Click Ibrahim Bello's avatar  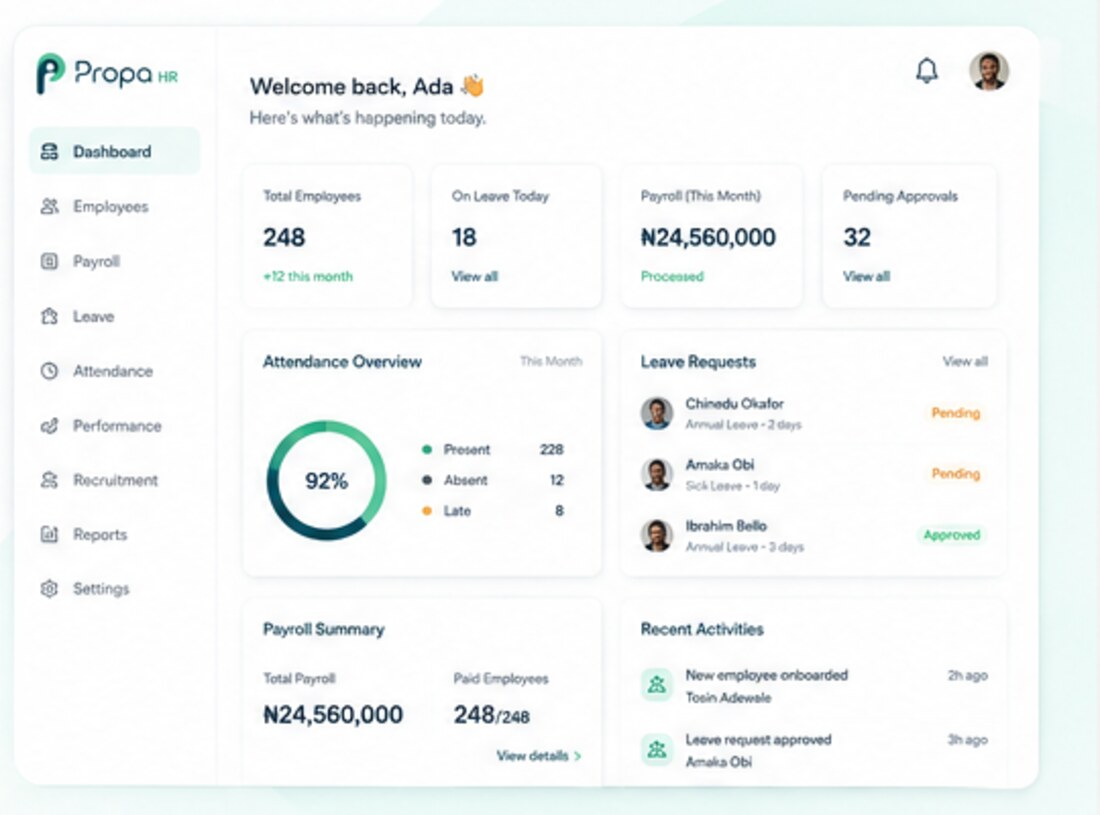pos(657,536)
